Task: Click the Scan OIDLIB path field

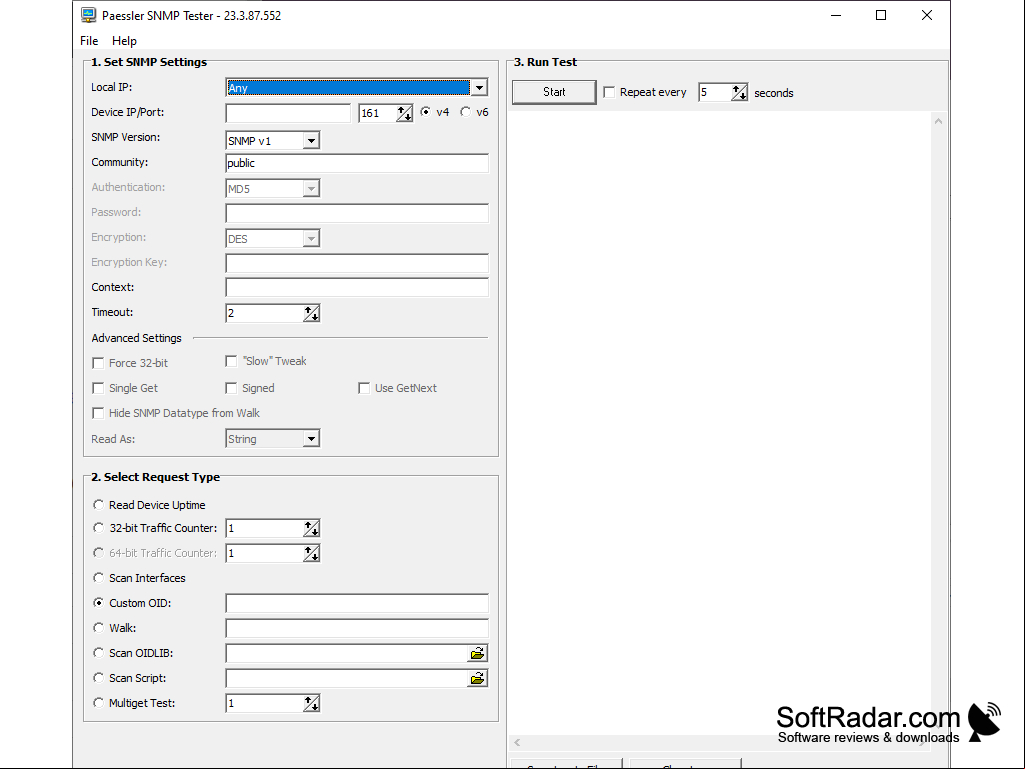Action: pyautogui.click(x=346, y=653)
